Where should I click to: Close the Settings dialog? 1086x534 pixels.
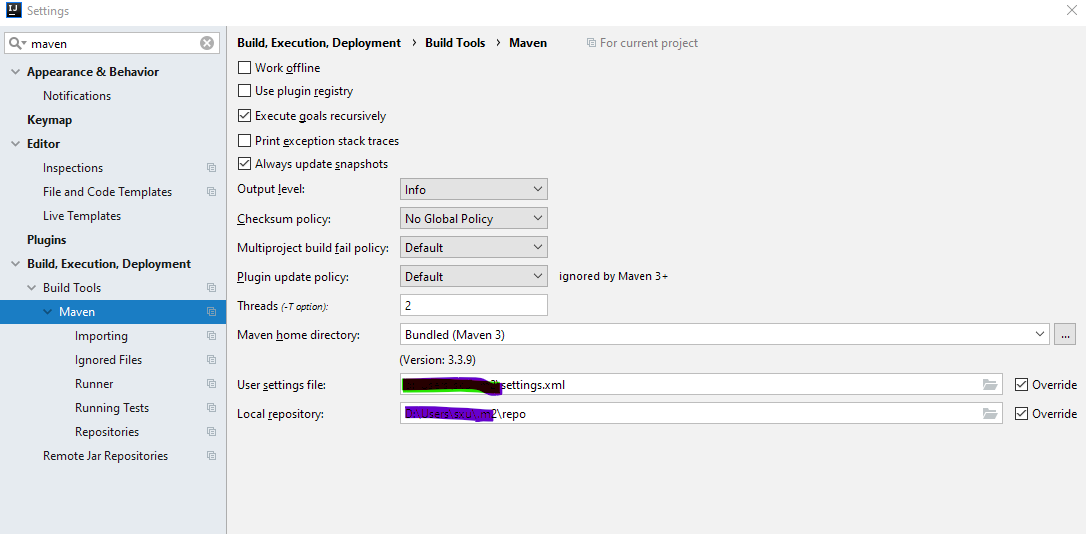1071,10
